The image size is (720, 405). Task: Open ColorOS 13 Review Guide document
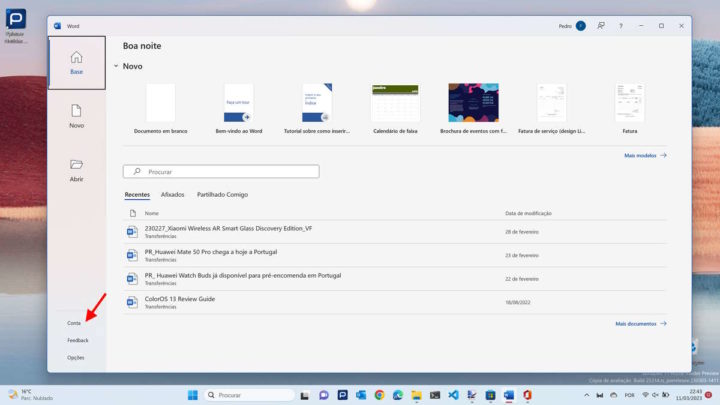(x=395, y=302)
